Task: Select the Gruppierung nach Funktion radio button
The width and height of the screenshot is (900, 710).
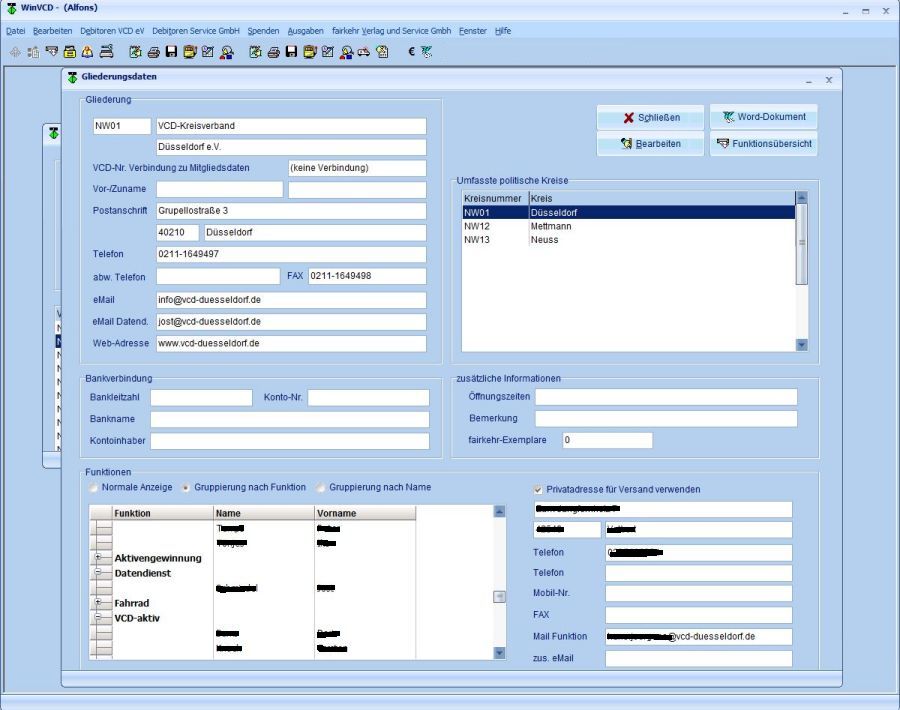Action: [x=185, y=487]
